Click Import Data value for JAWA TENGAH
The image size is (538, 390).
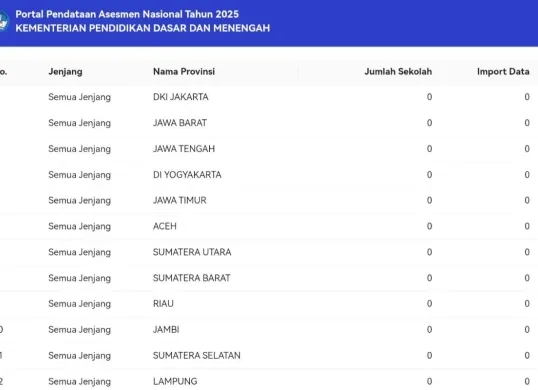[527, 149]
